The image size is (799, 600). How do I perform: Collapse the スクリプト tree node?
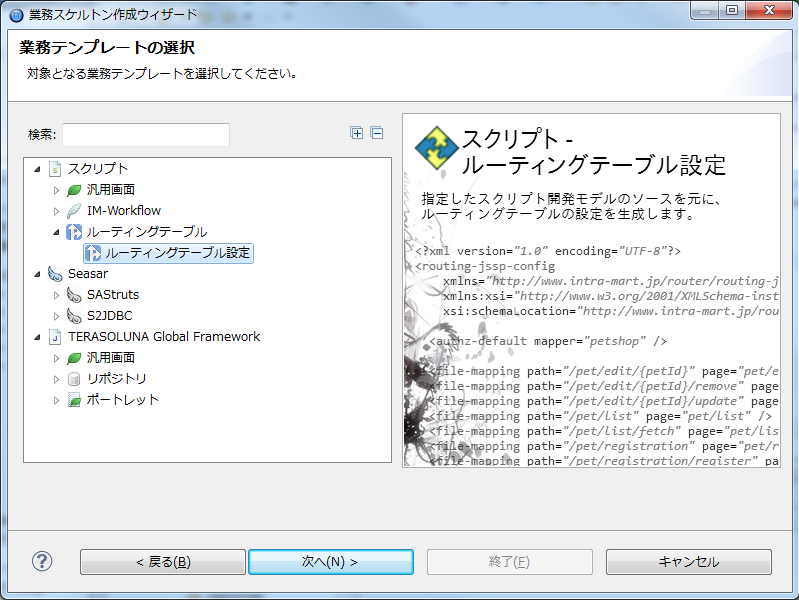(x=37, y=169)
